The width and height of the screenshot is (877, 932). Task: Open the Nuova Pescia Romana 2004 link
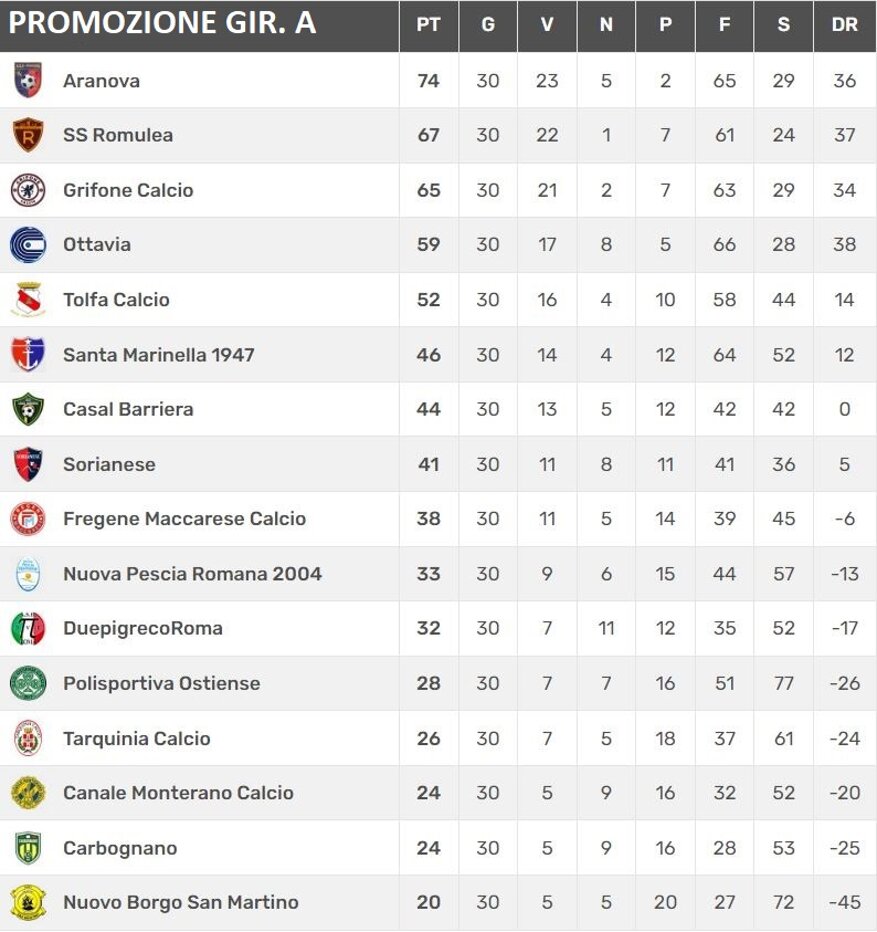coord(192,574)
